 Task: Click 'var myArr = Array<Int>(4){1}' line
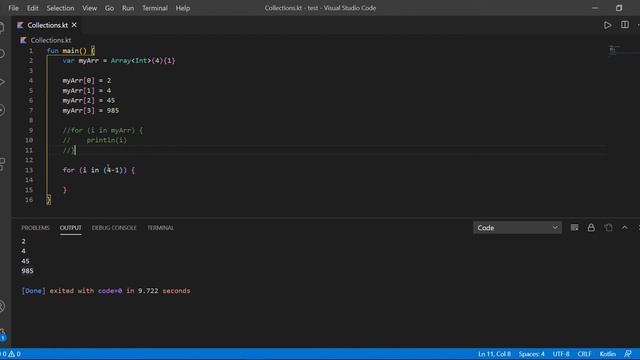click(x=119, y=60)
